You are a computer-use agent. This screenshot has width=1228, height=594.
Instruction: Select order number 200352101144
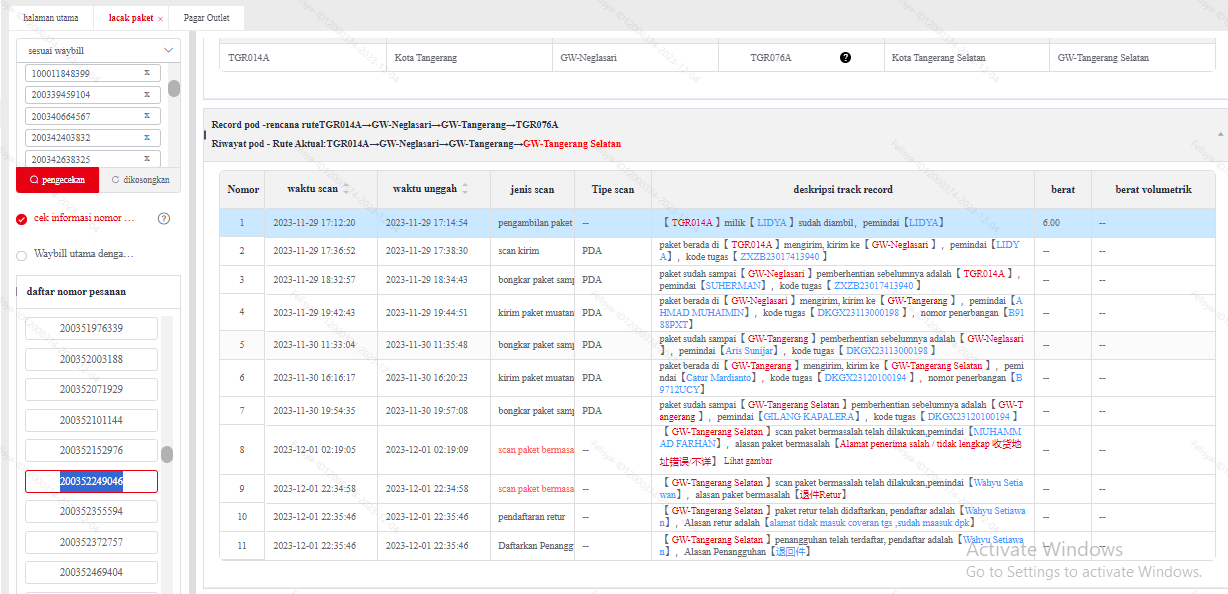click(x=91, y=420)
